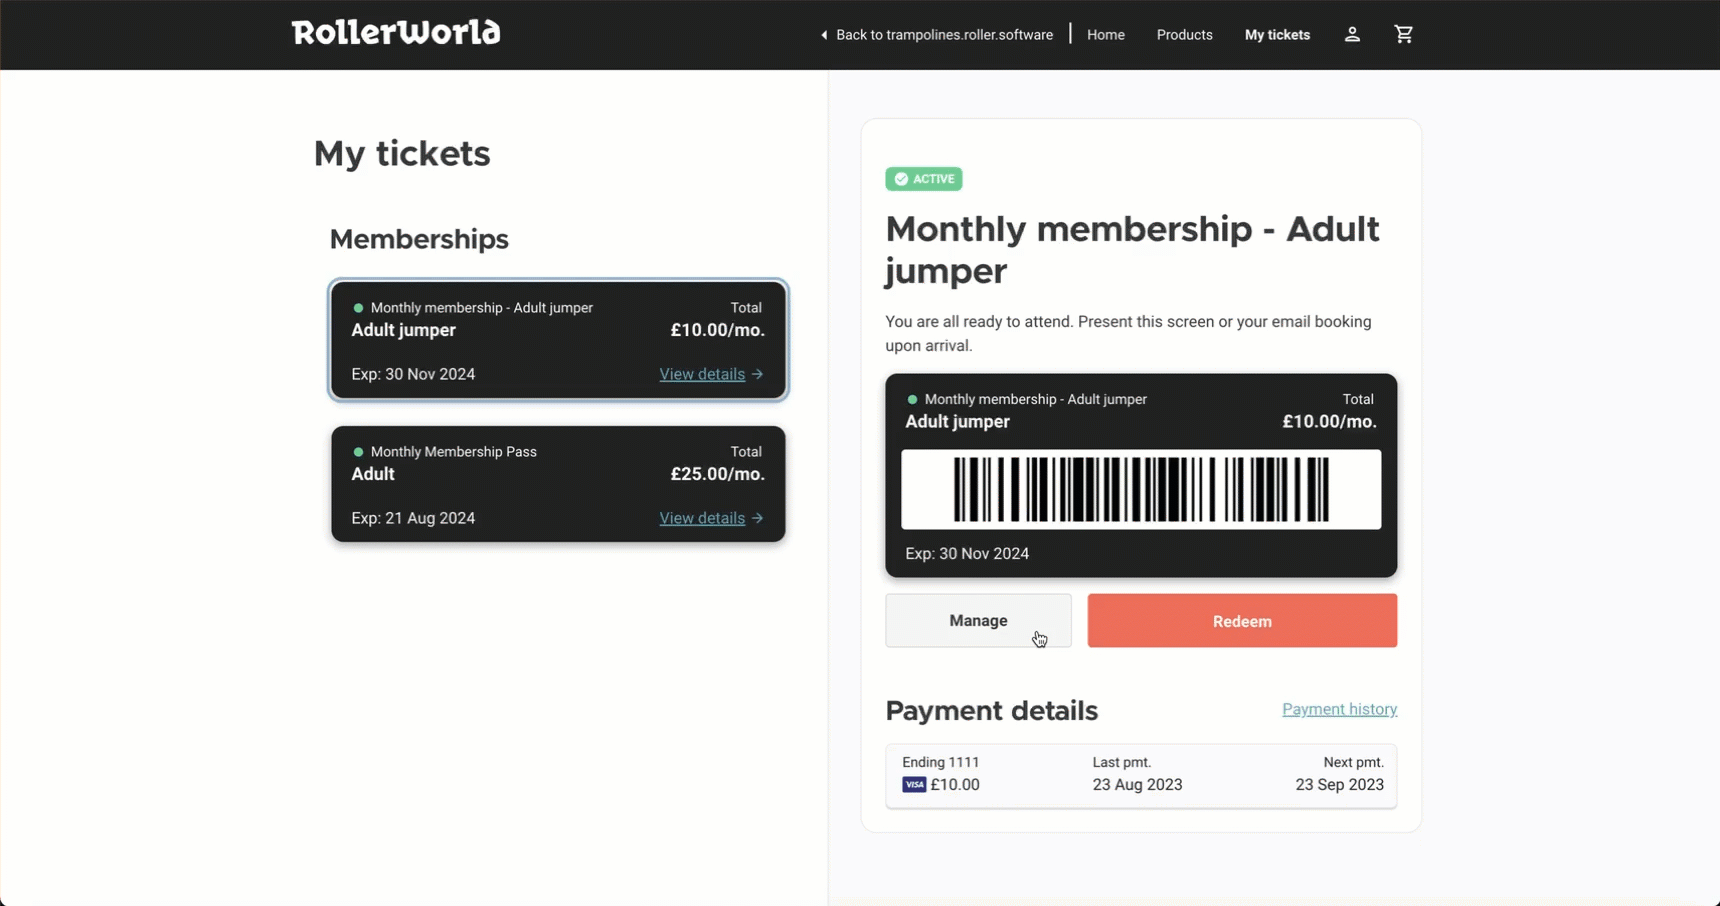Click the green ACTIVE status badge
Screen dimensions: 1720x906
pos(924,179)
